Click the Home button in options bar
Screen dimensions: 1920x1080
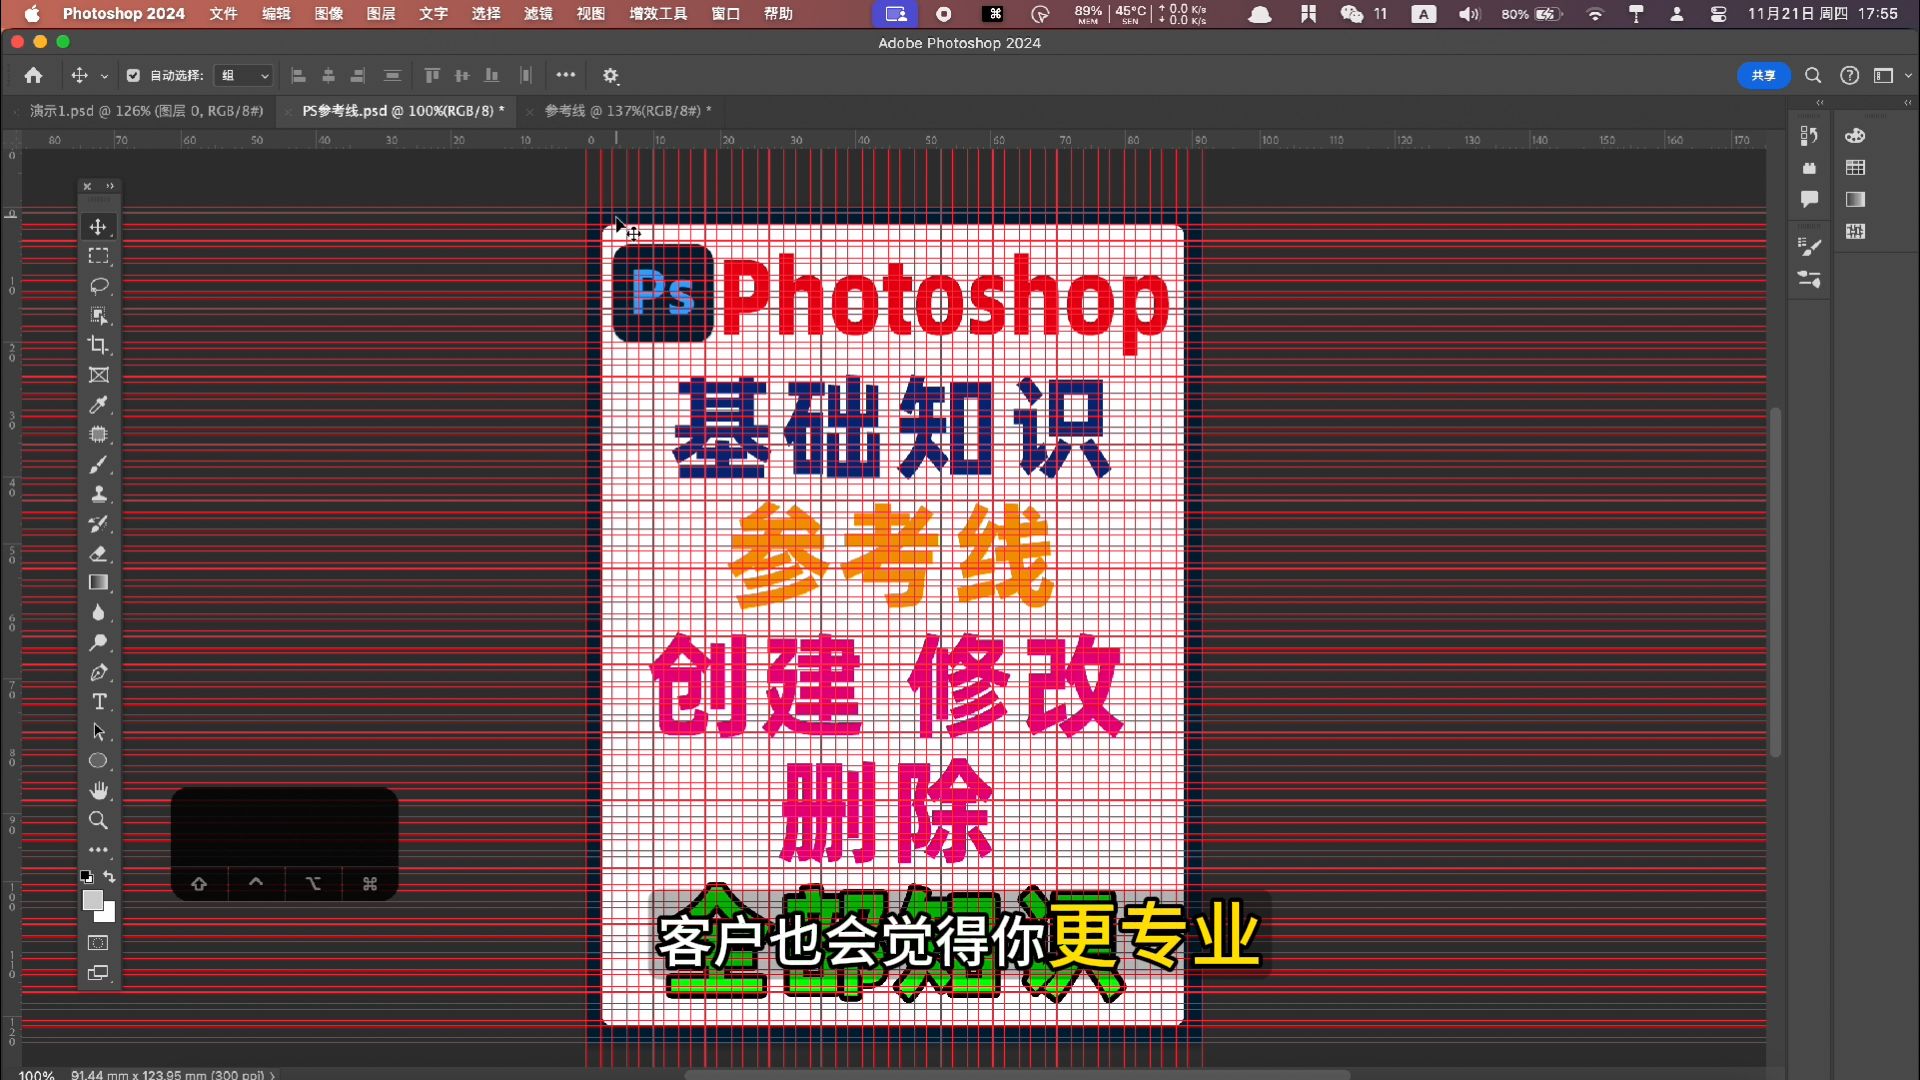coord(33,75)
